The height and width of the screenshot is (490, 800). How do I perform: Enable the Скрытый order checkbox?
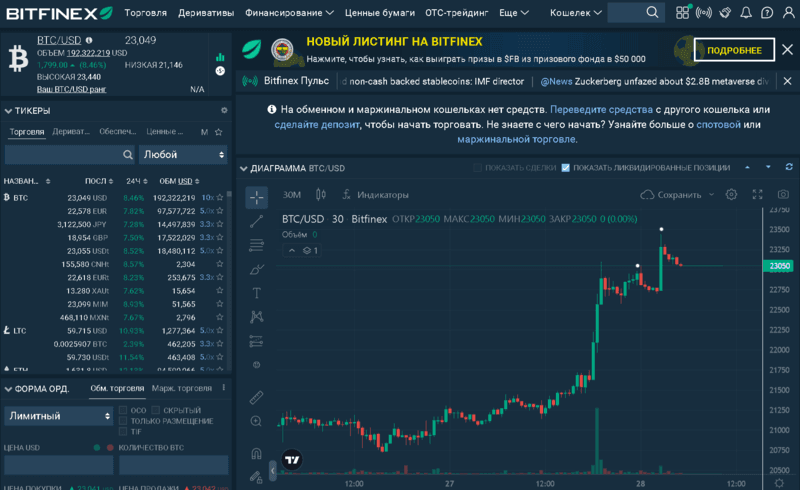(x=156, y=410)
